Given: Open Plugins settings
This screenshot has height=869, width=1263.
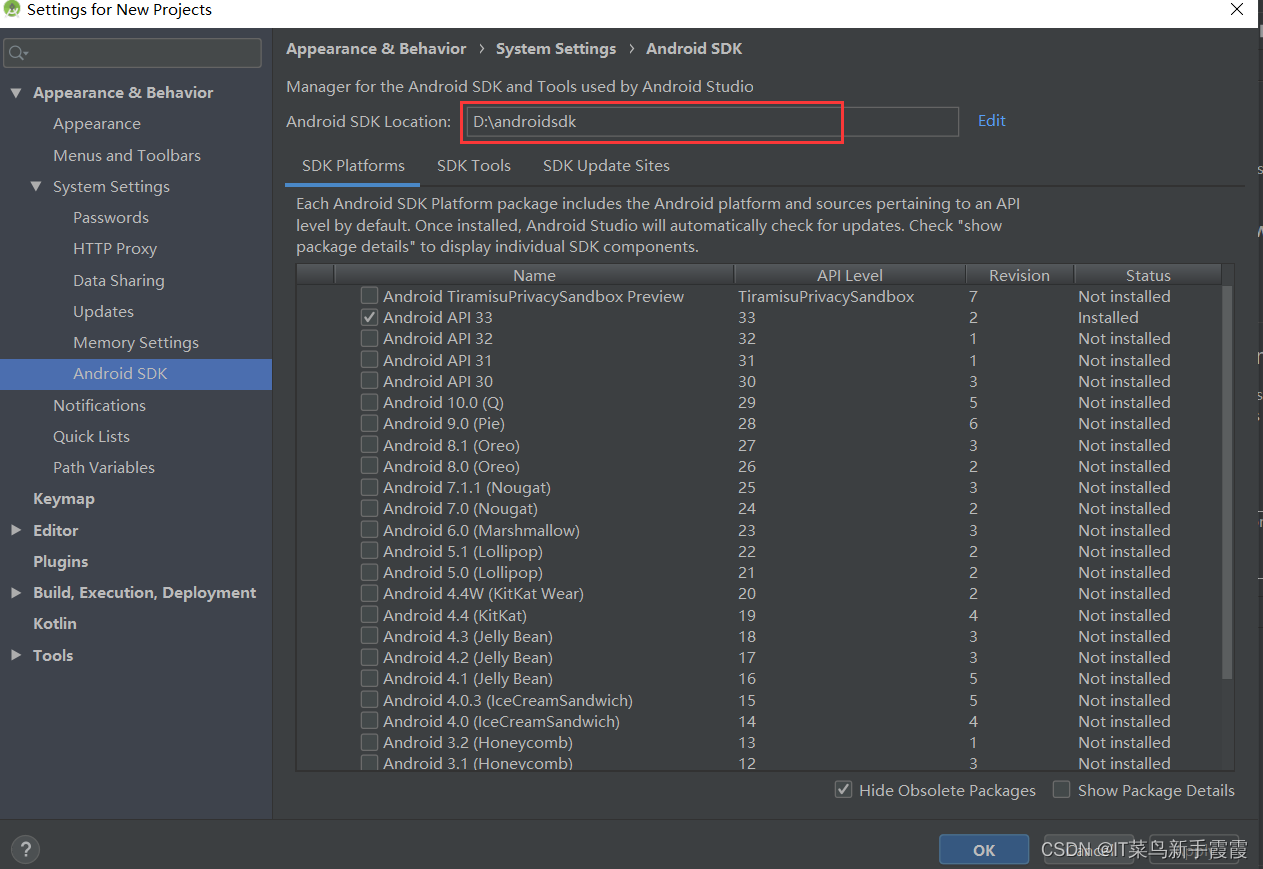Looking at the screenshot, I should [x=60, y=561].
